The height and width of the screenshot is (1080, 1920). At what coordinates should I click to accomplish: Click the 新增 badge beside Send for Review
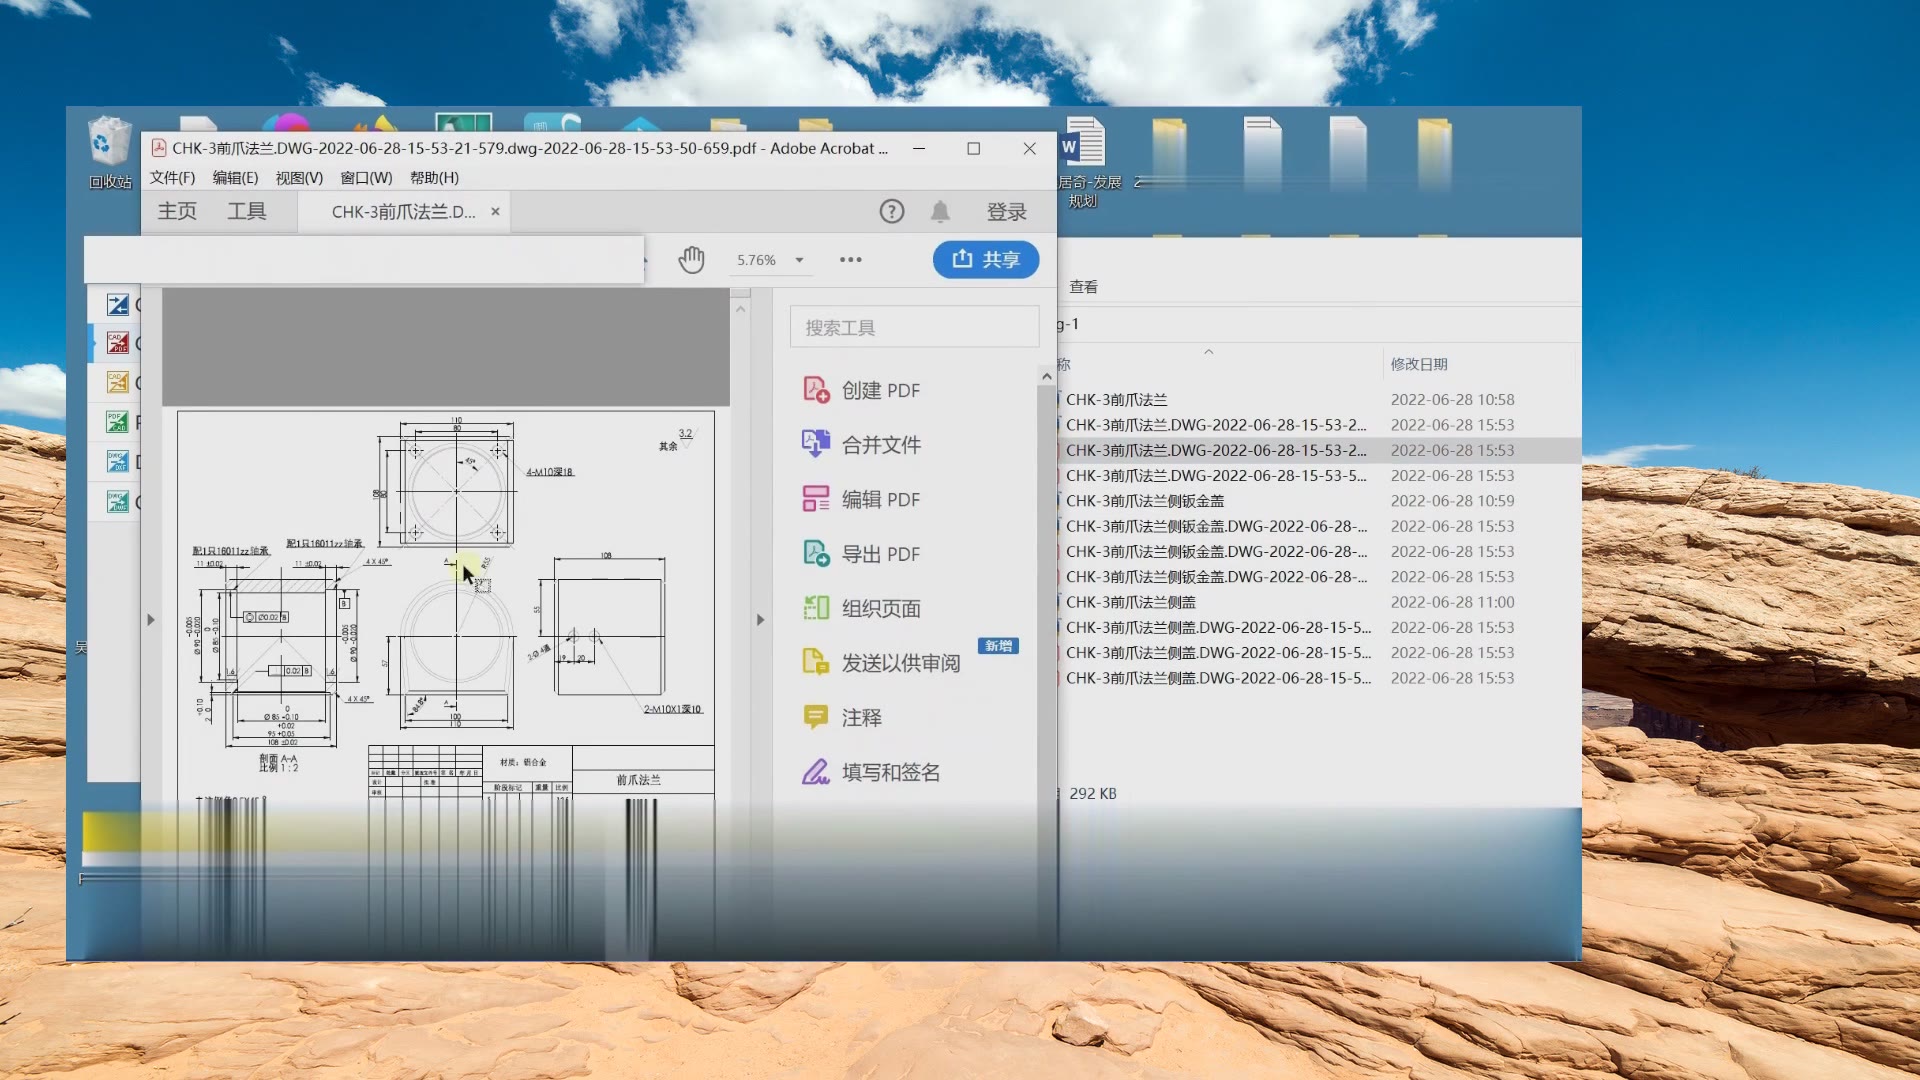click(x=998, y=646)
